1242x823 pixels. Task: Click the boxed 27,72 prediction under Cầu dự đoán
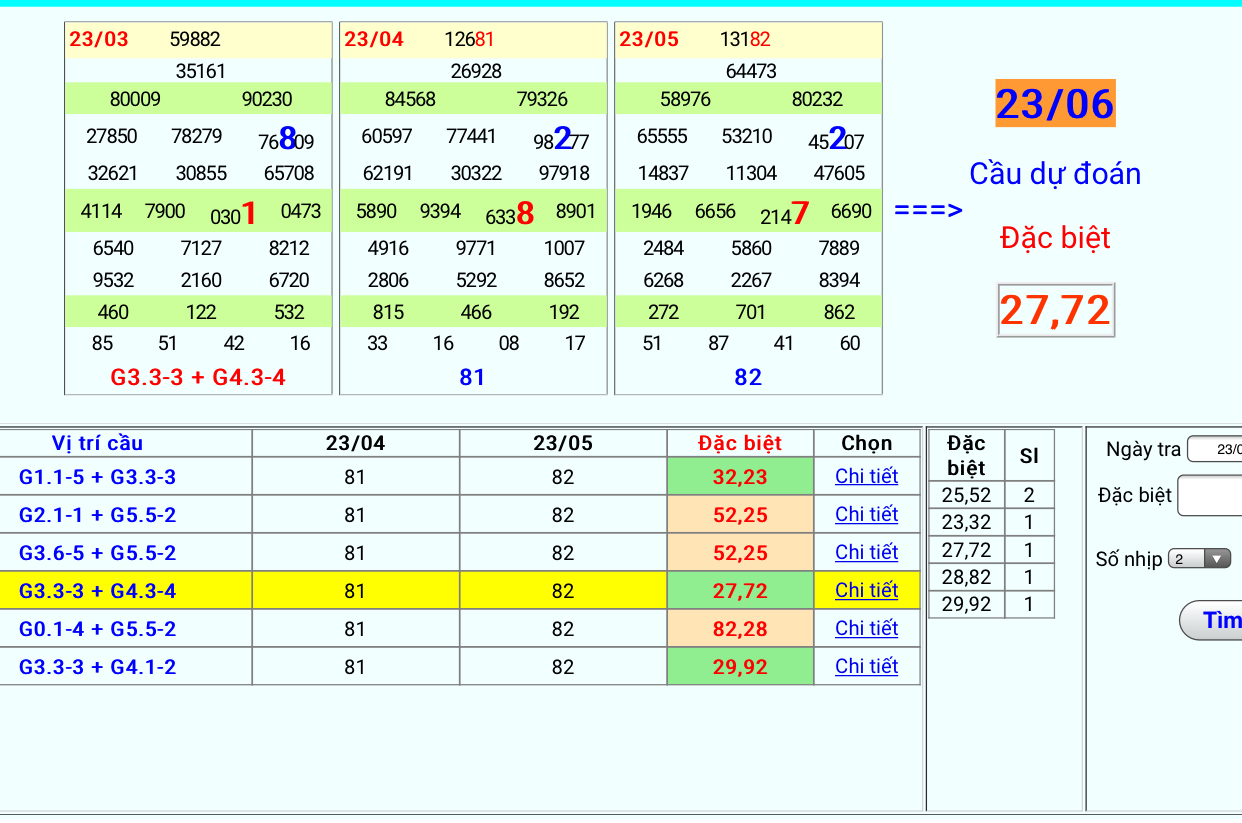click(1055, 311)
